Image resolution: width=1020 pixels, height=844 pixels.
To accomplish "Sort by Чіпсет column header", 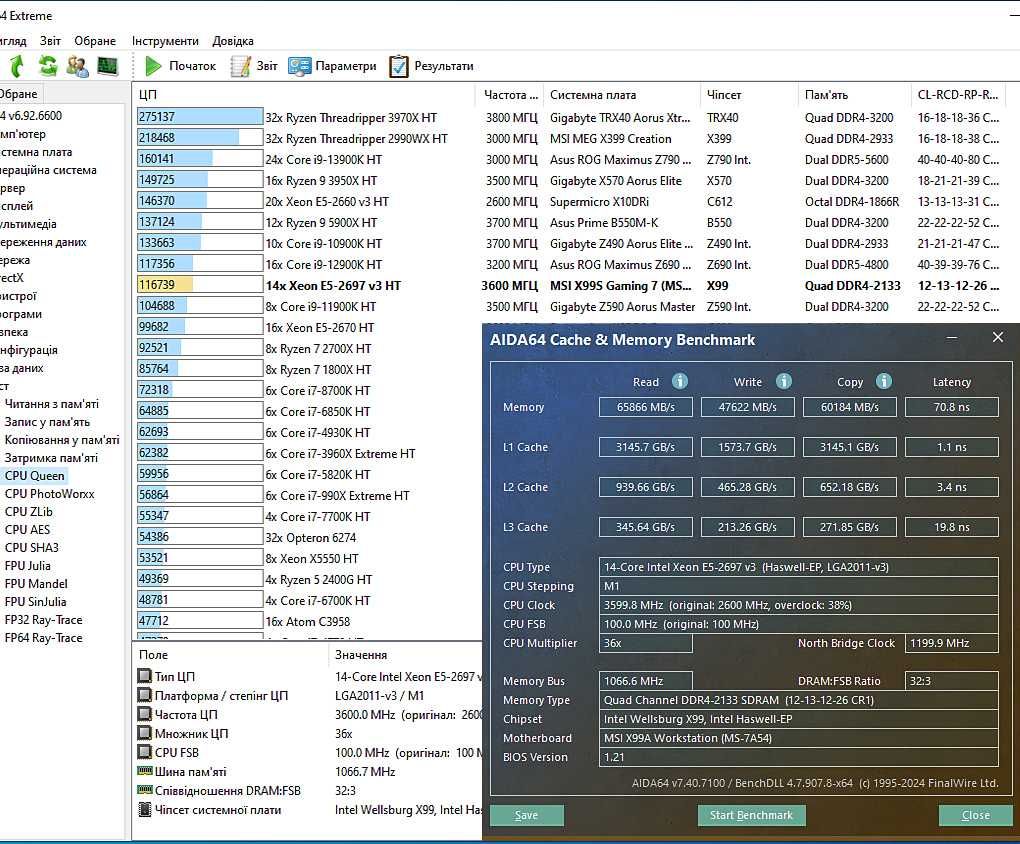I will (x=749, y=94).
